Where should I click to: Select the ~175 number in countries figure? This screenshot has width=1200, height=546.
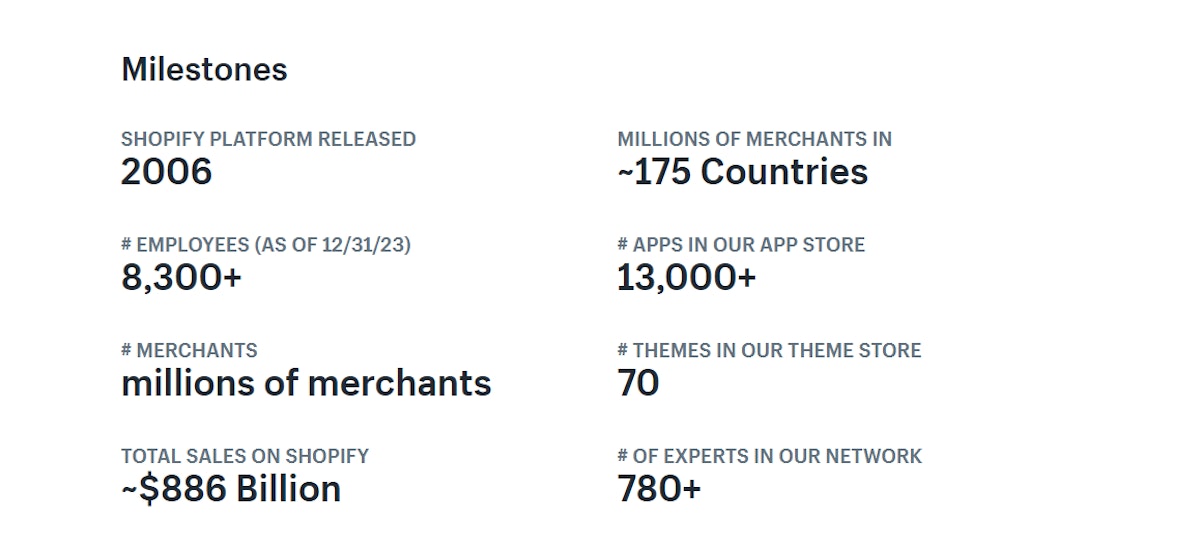[654, 172]
